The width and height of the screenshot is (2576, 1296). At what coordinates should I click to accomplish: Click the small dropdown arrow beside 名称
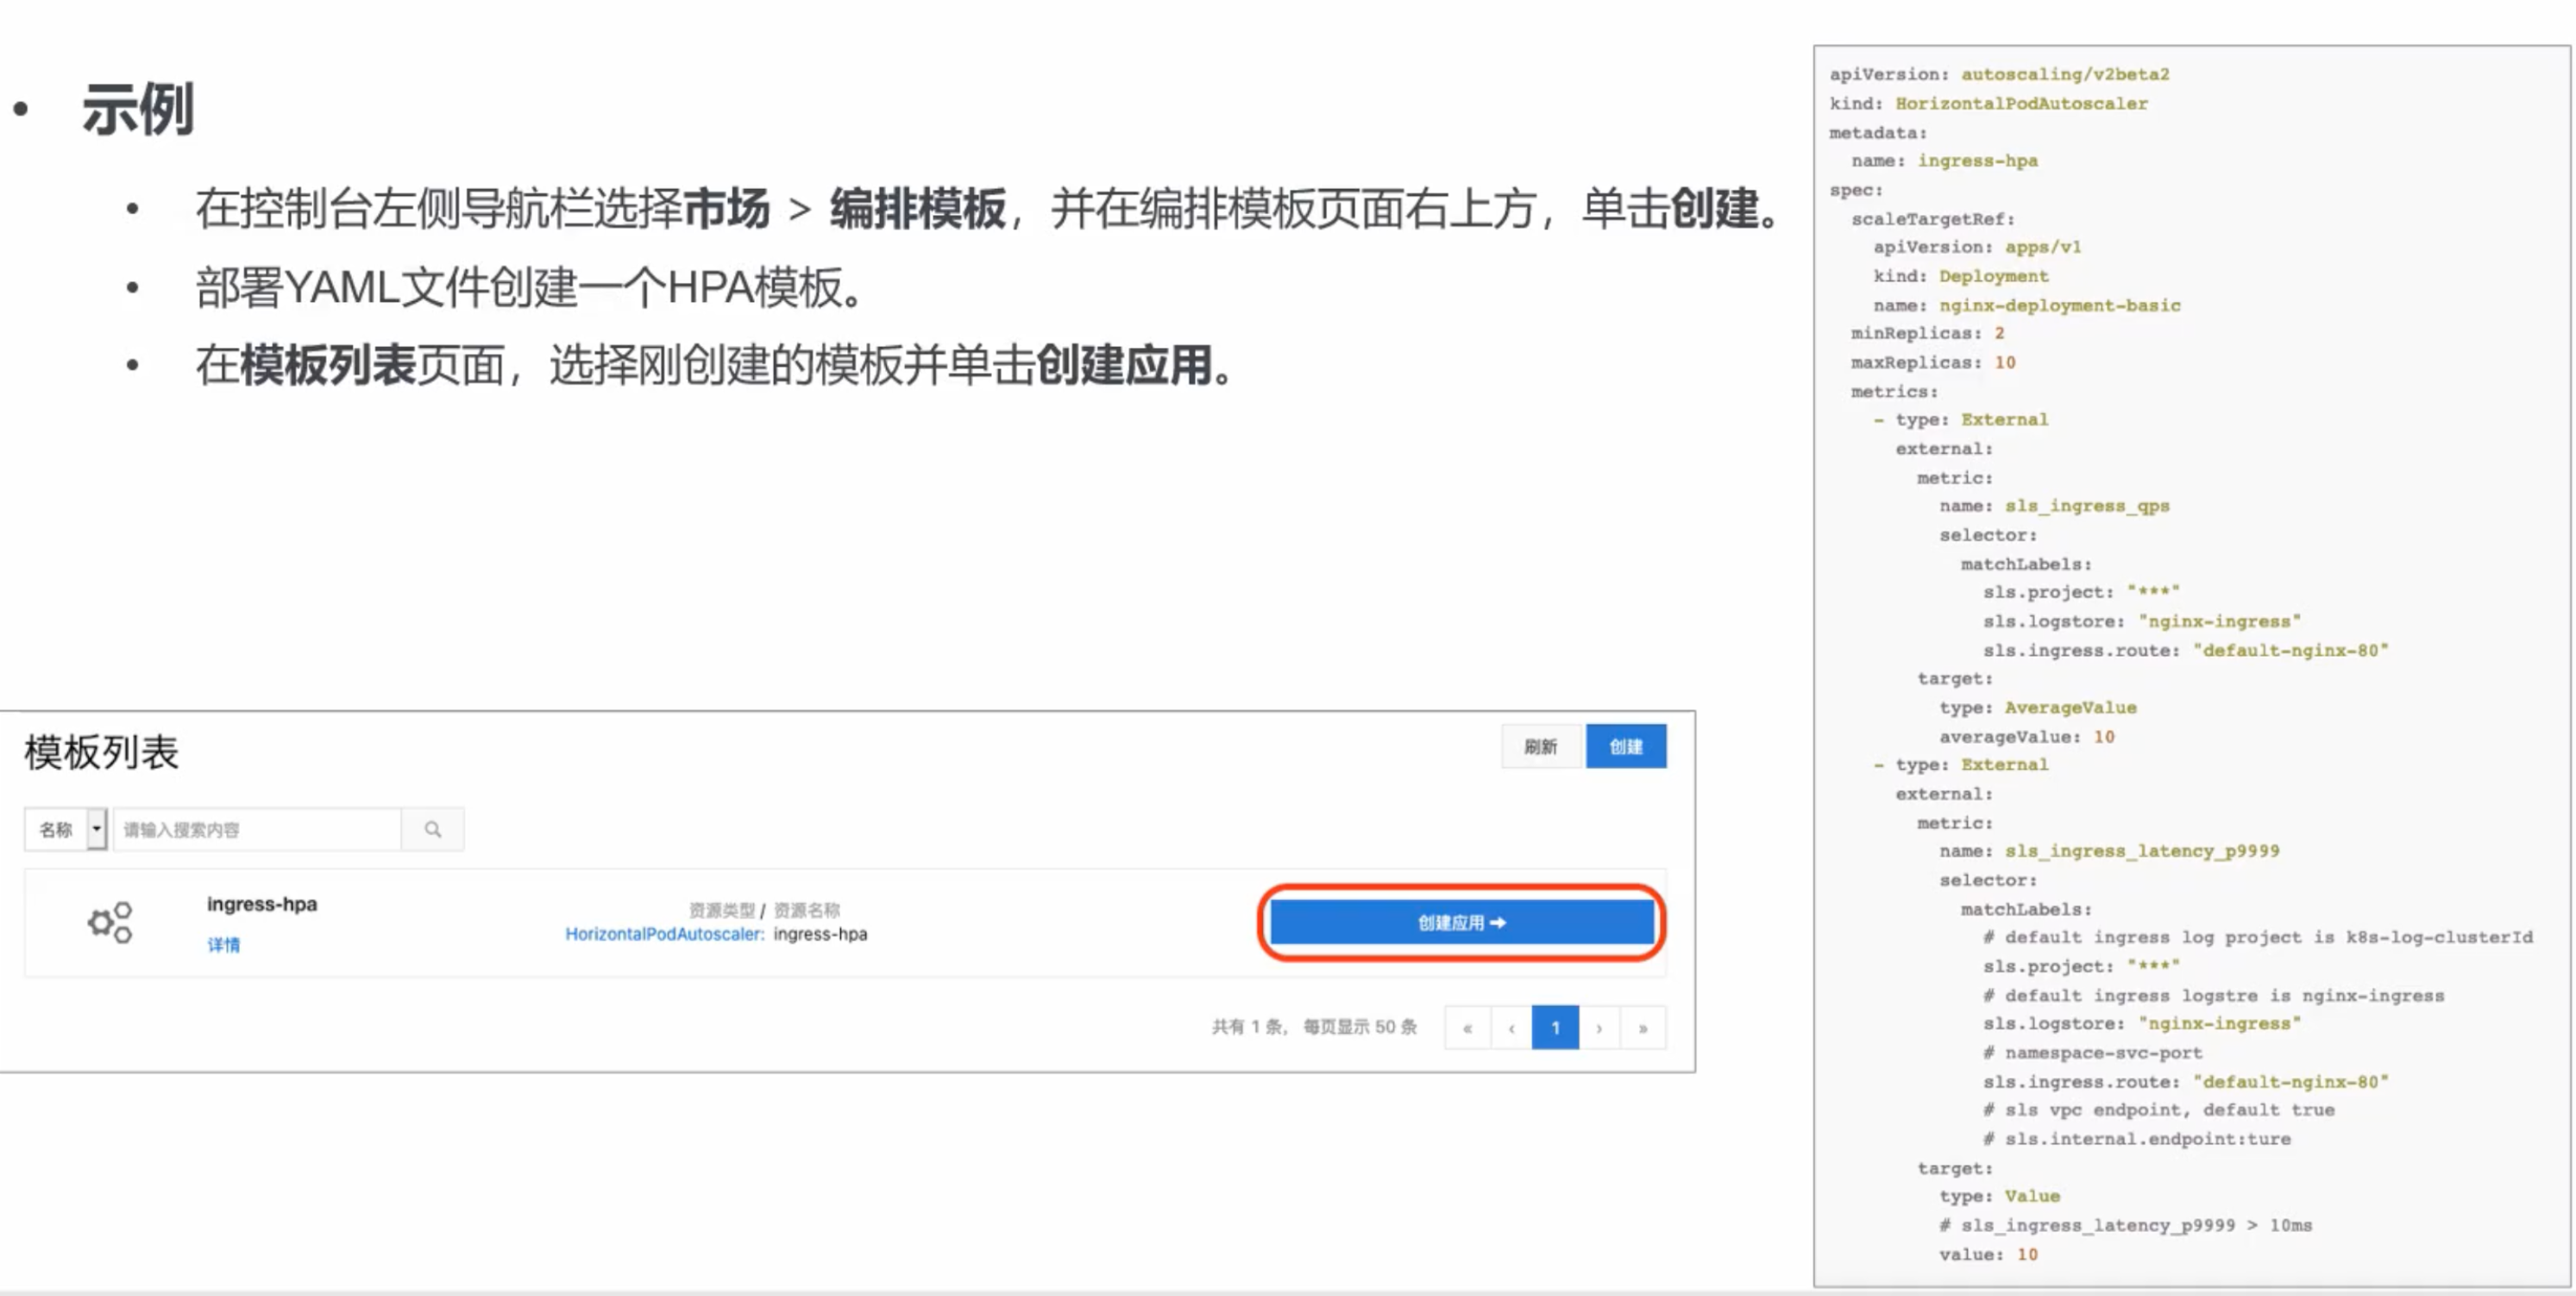pos(97,829)
